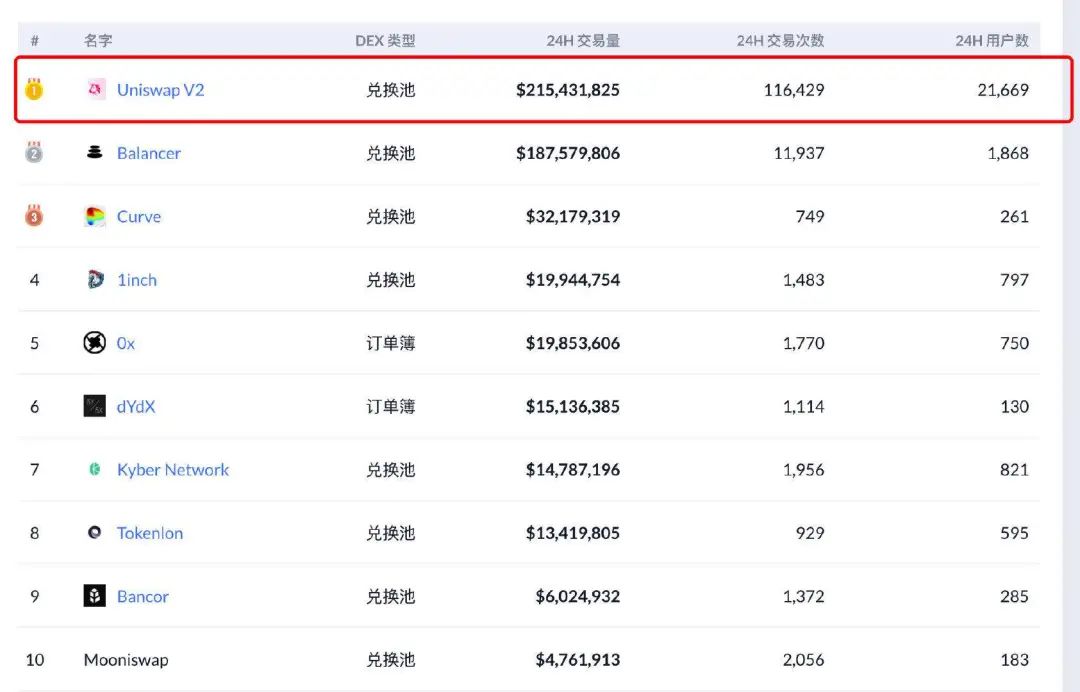Click the 797 user count for 1inch

click(x=1015, y=280)
